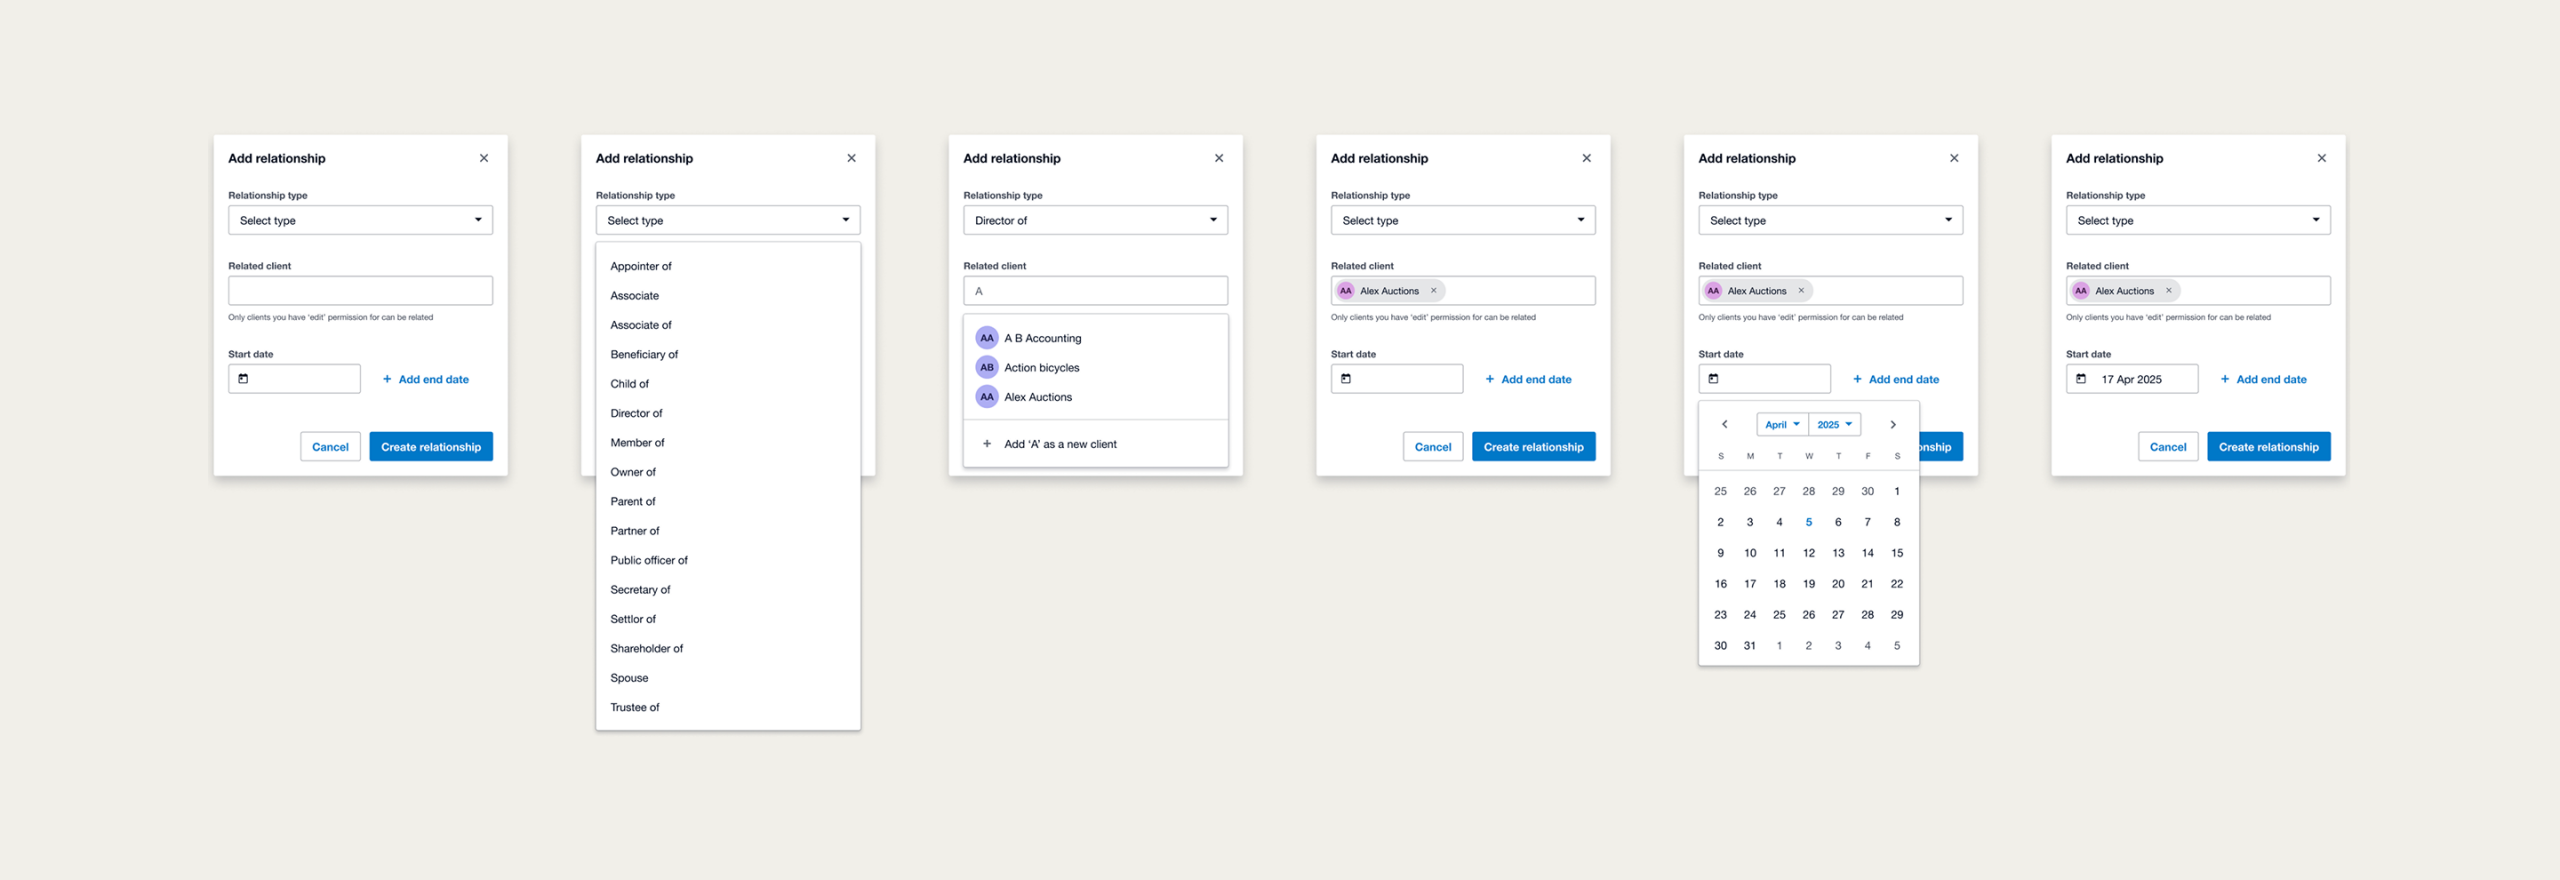Screen dimensions: 2560x880
Task: Select Beneficiary of in the type list
Action: [644, 354]
